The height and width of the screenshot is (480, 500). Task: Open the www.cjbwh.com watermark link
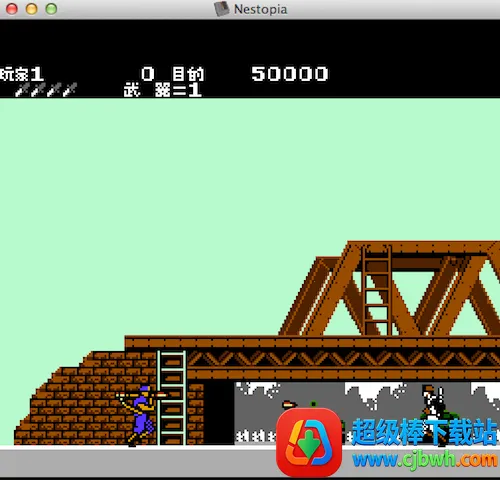pos(425,460)
